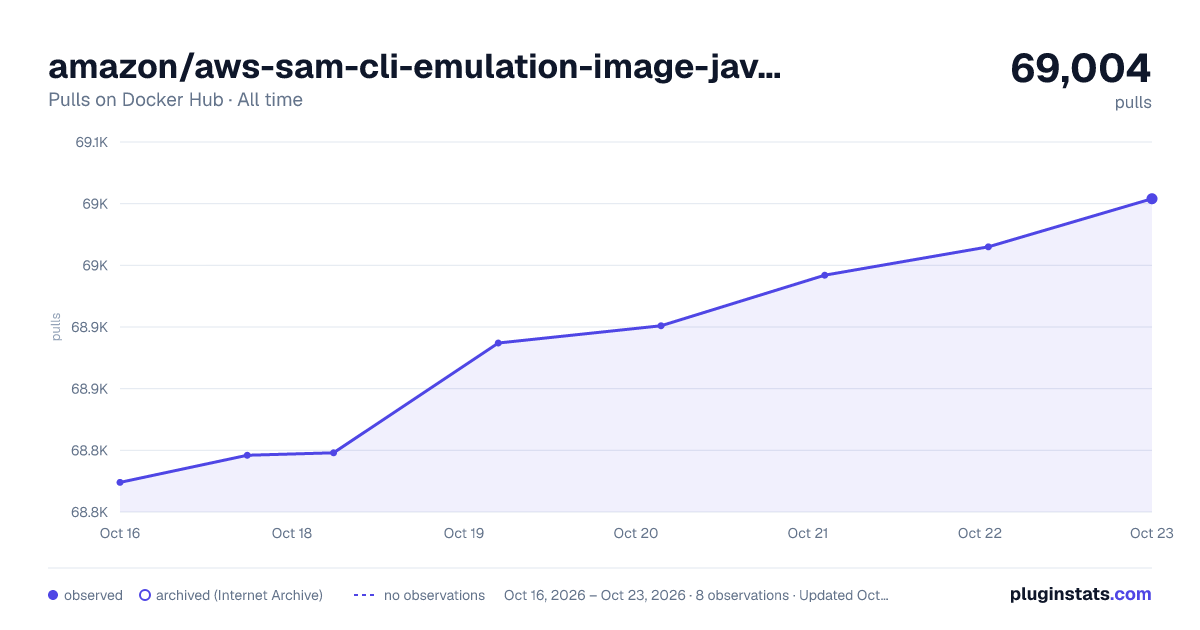Click the Oct 23 x-axis label
The height and width of the screenshot is (630, 1200).
[1150, 534]
